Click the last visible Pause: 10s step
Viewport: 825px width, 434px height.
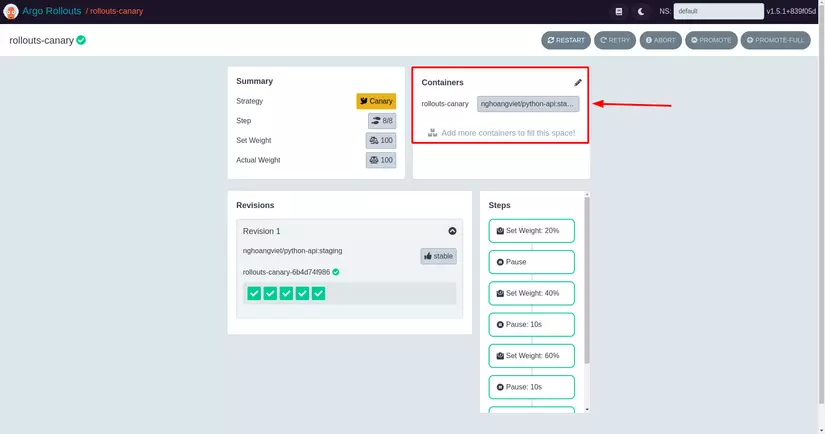point(531,387)
